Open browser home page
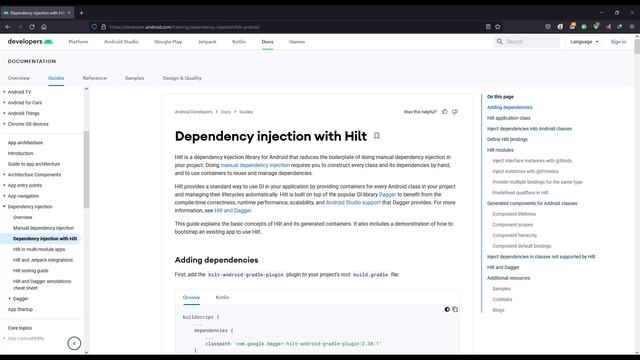Screen dimensions: 640x360 (44, 27)
